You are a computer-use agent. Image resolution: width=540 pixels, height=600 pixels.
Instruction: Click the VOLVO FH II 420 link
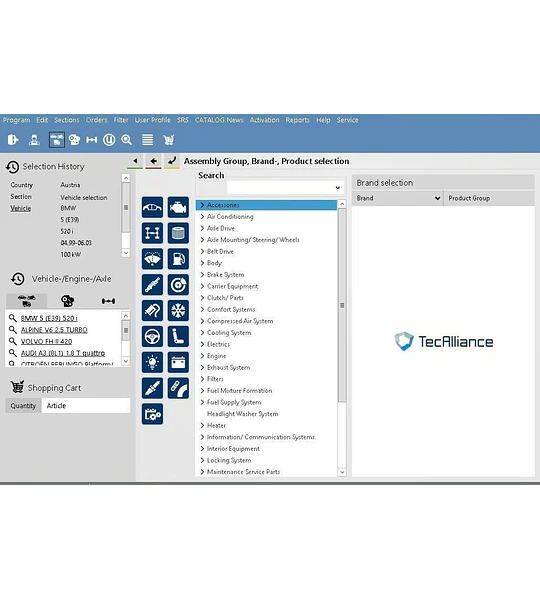click(x=46, y=341)
